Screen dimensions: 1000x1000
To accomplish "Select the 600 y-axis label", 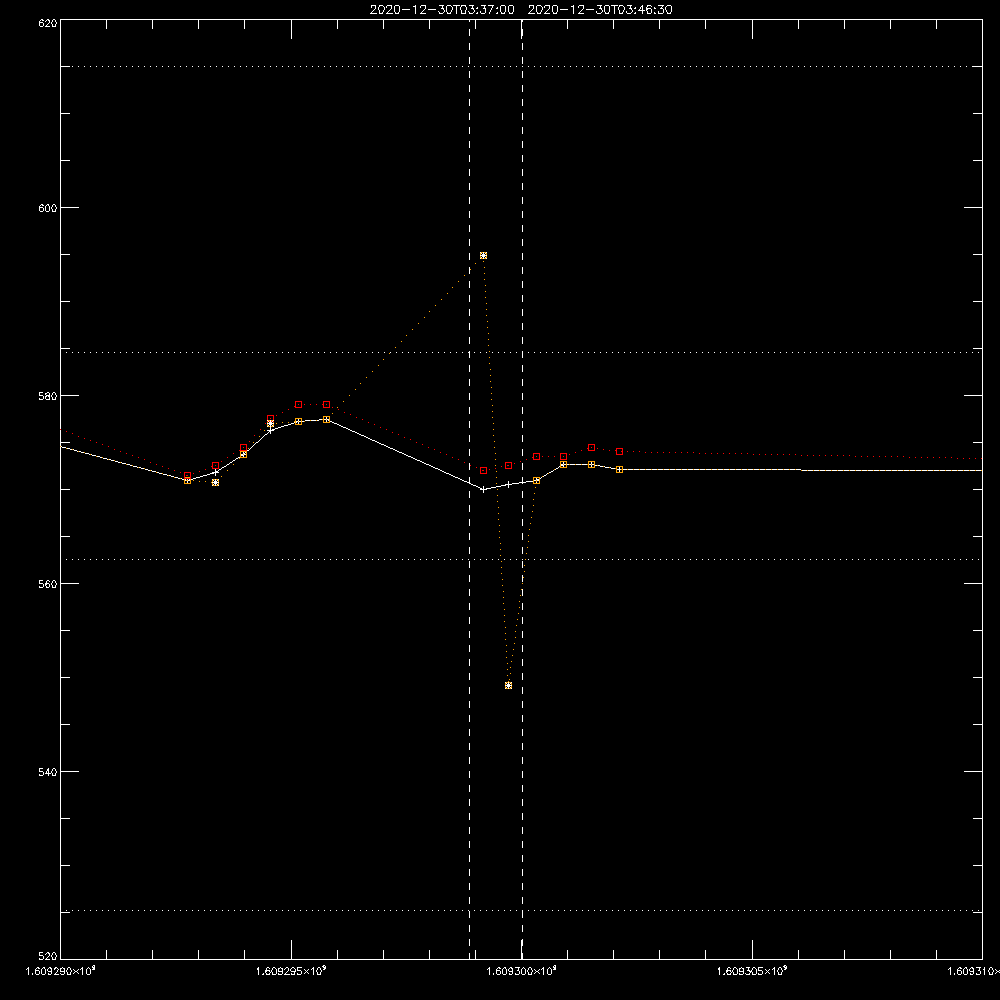I will [49, 208].
